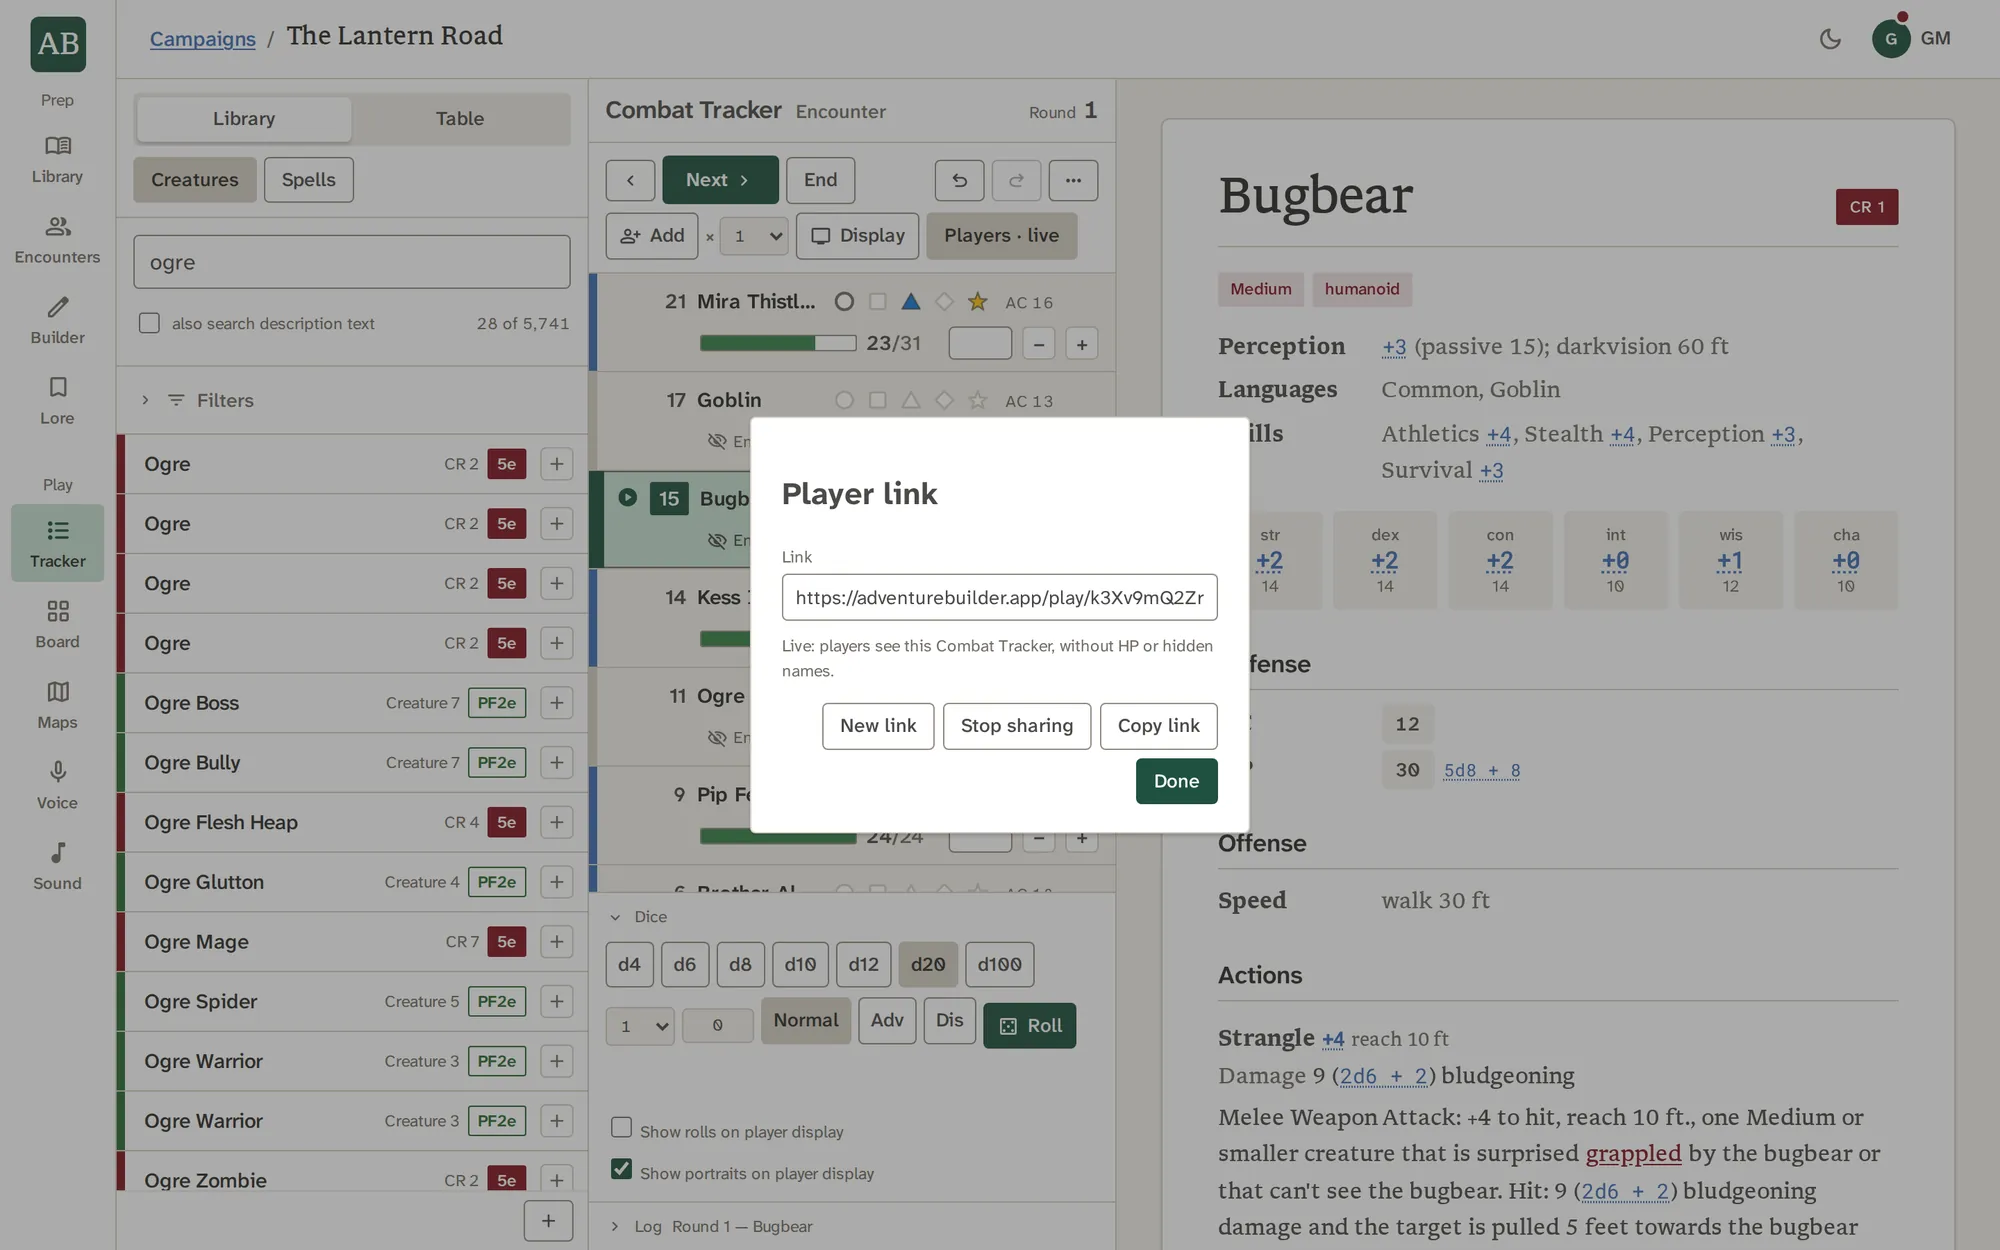Screen dimensions: 2000x1250
Task: Open Library in the left sidebar
Action: click(x=57, y=160)
